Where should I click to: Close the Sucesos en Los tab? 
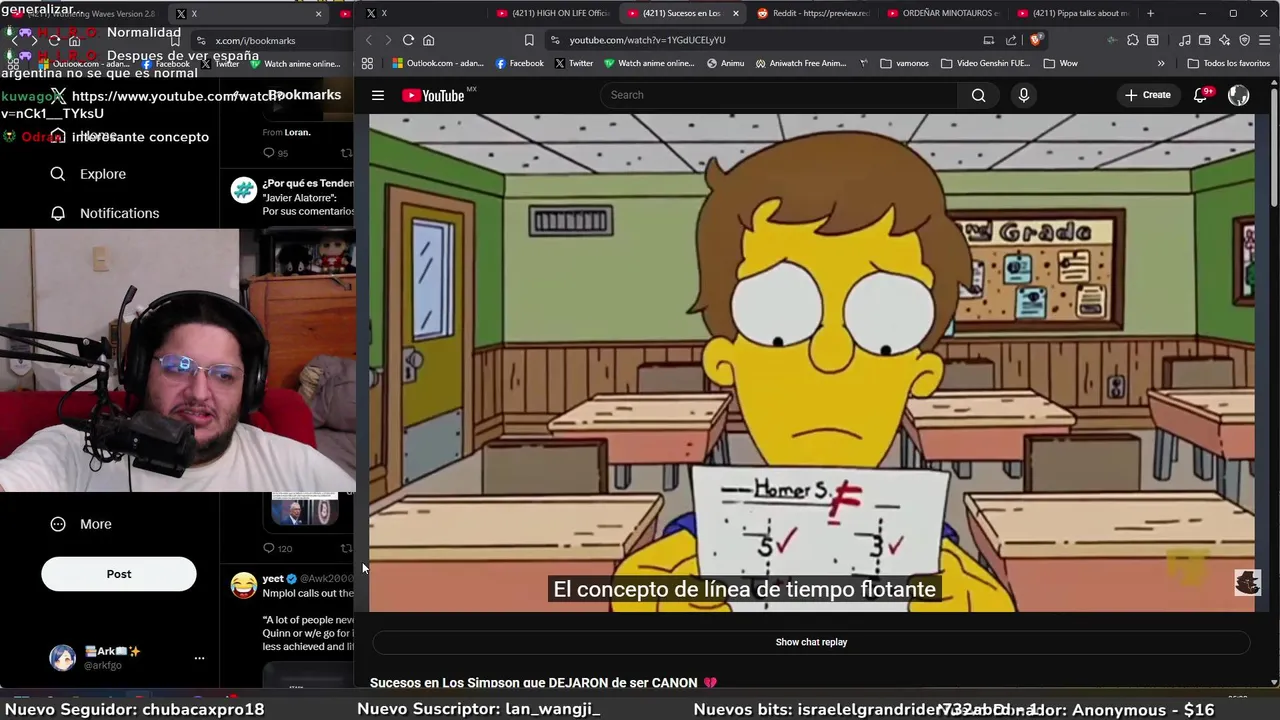(736, 13)
